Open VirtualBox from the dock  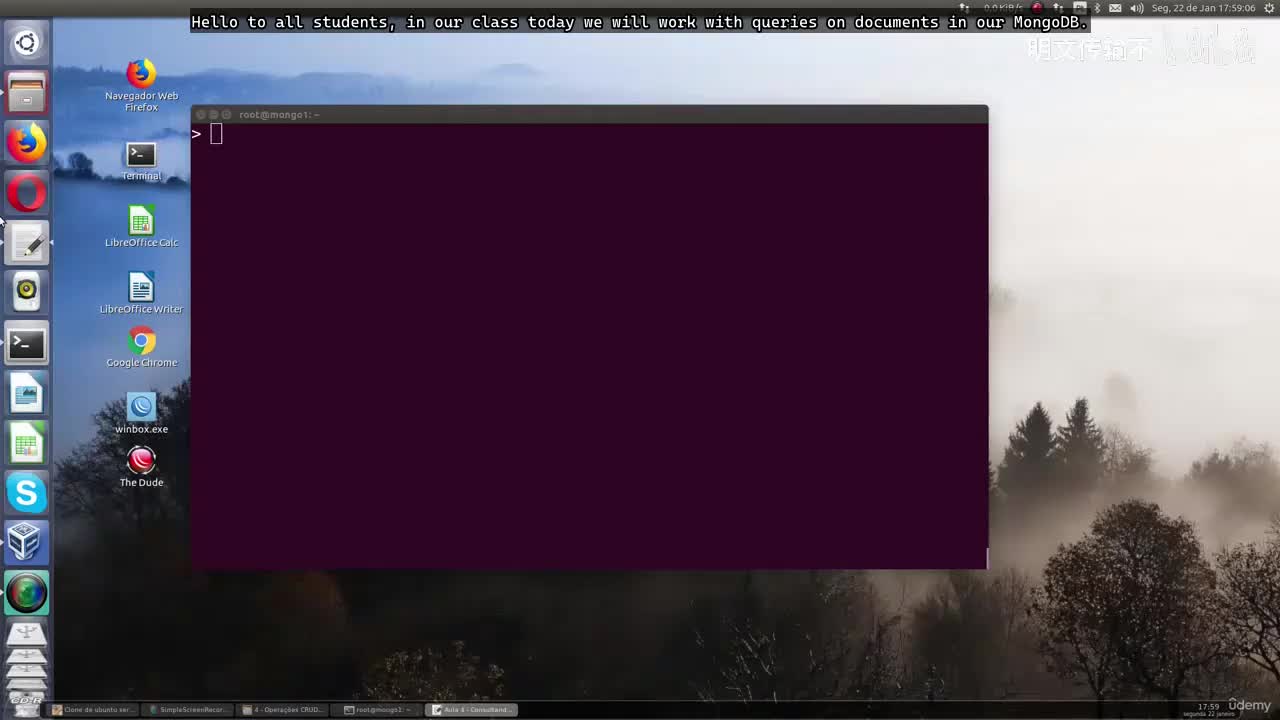click(26, 544)
